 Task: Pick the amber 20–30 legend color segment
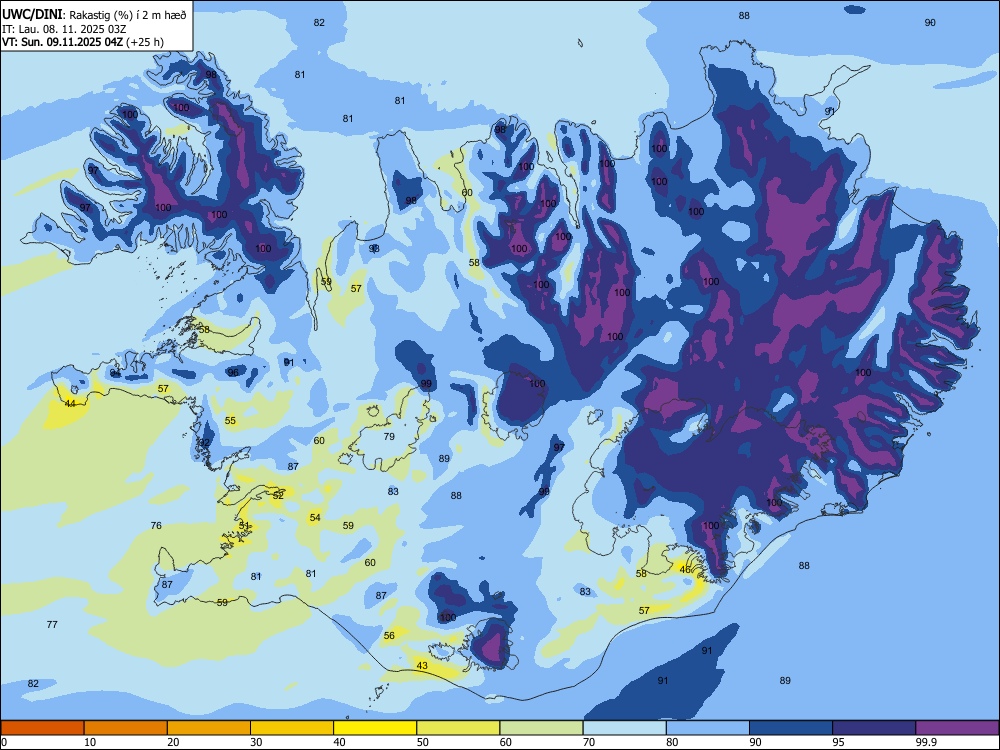click(209, 728)
